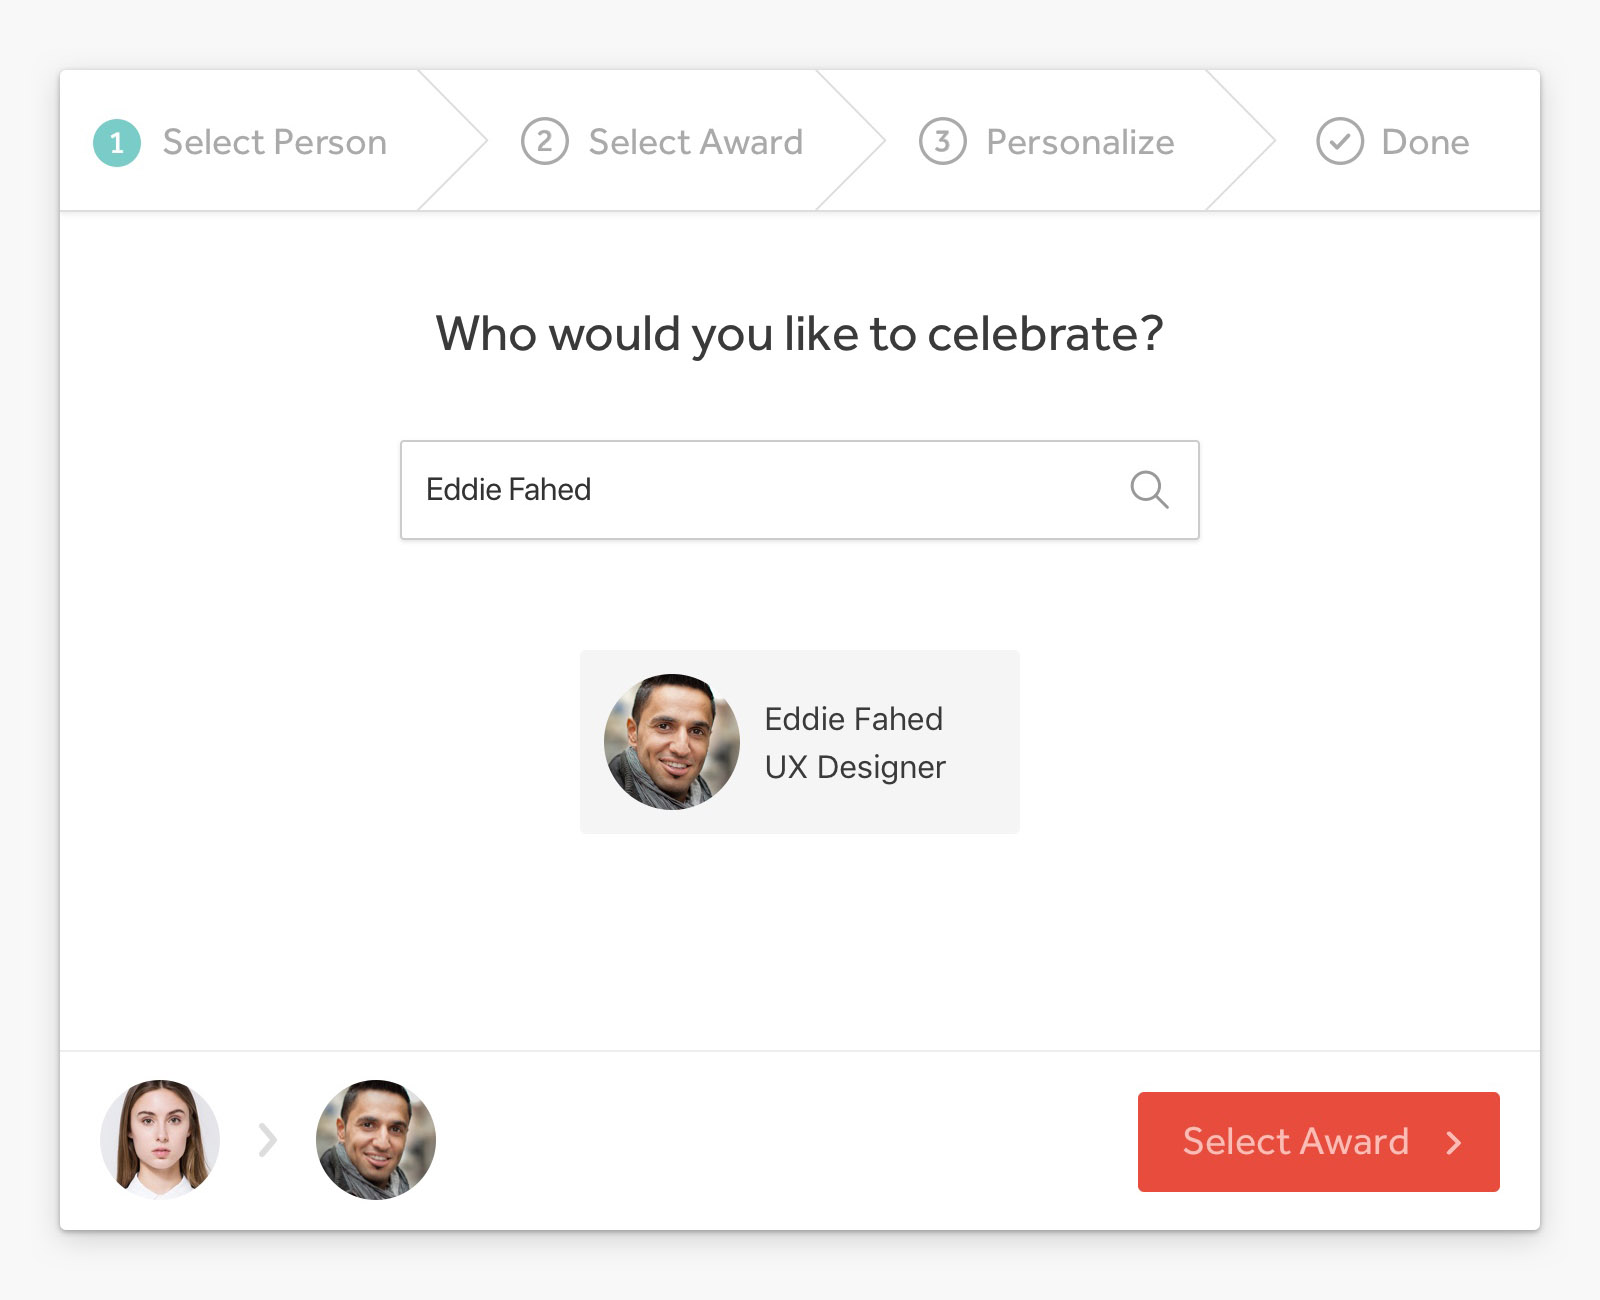Click the Done checkmark circle icon
Screen dimensions: 1600x1300
point(1340,141)
